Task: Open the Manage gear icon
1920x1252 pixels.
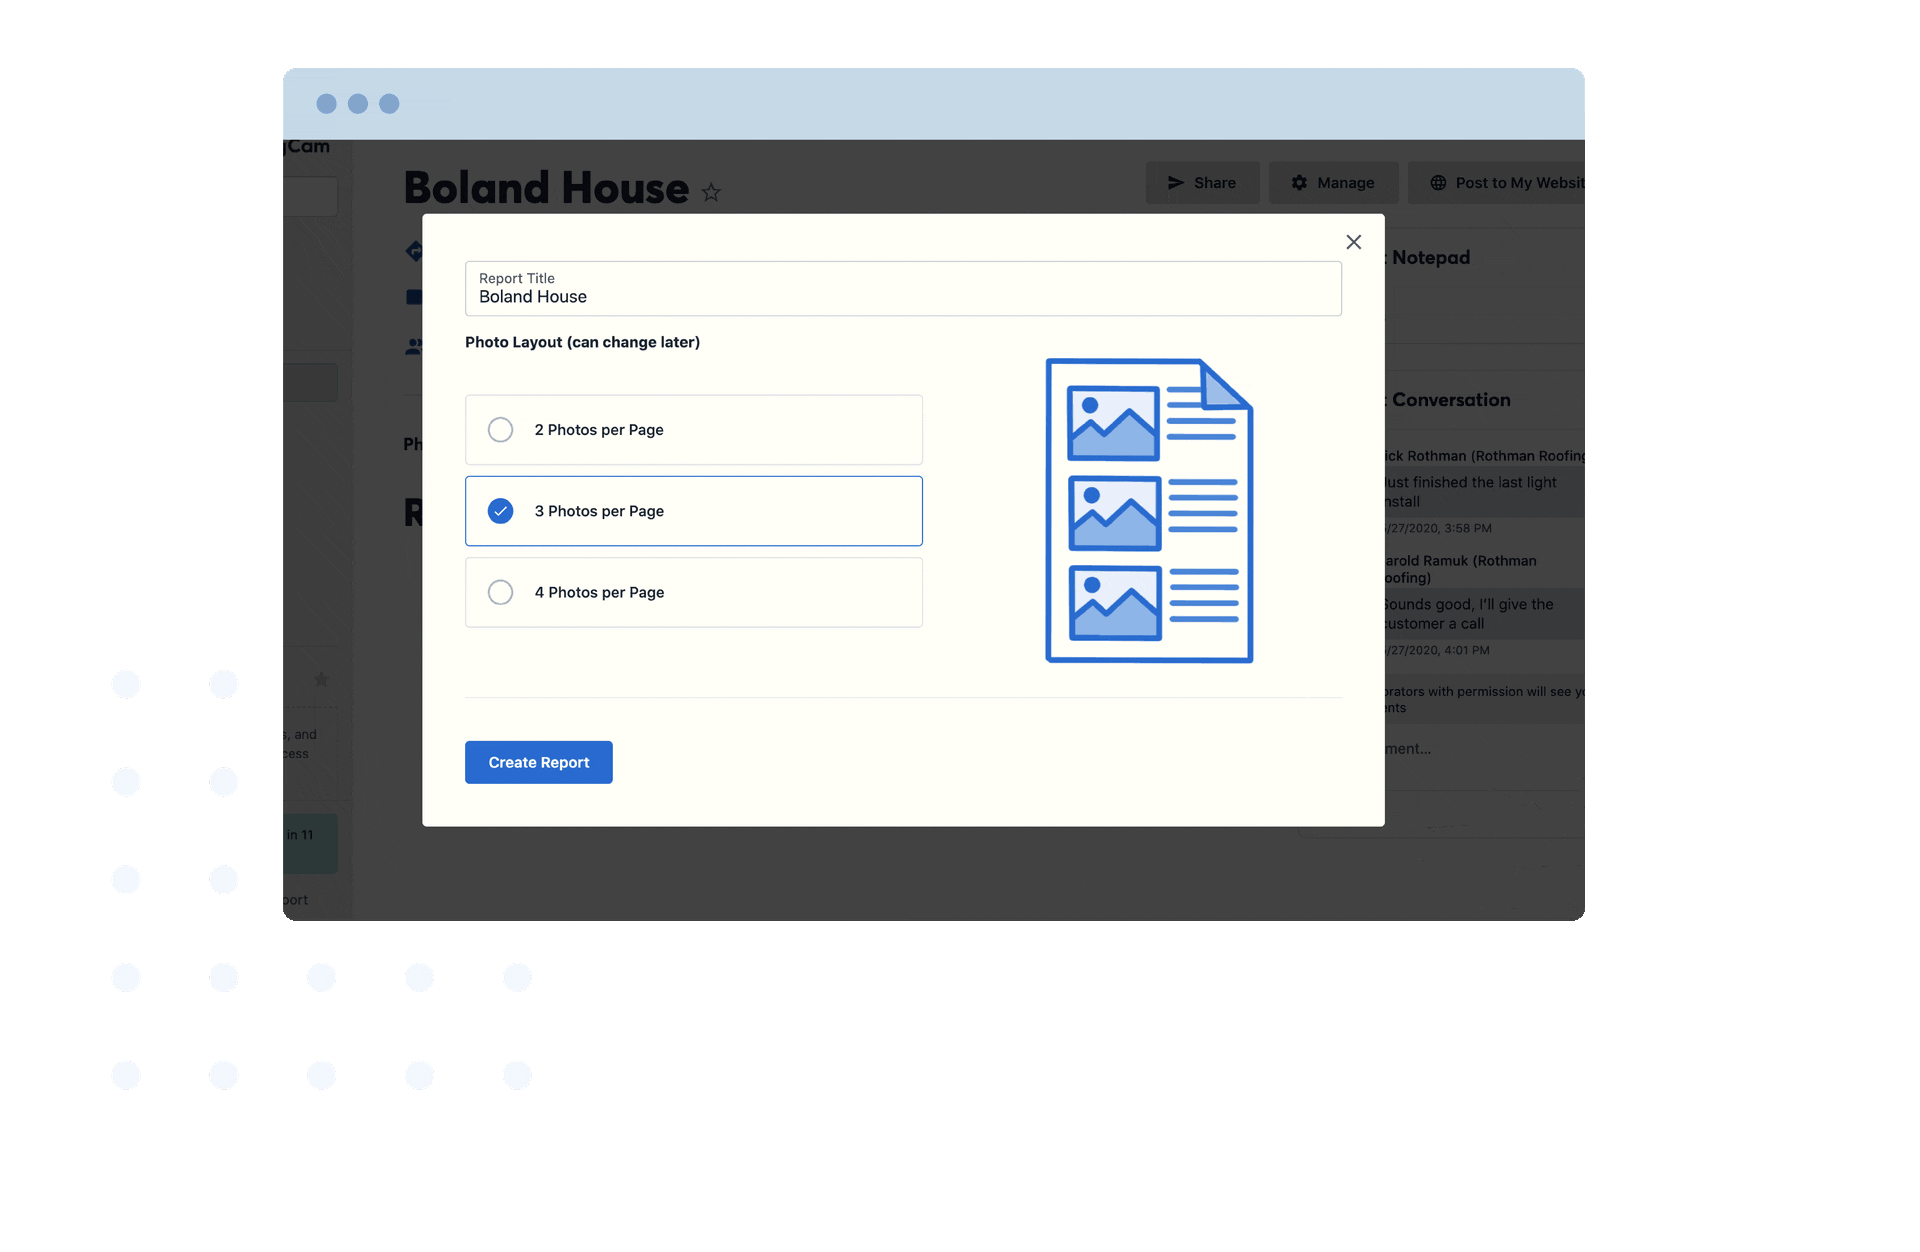Action: pyautogui.click(x=1299, y=183)
